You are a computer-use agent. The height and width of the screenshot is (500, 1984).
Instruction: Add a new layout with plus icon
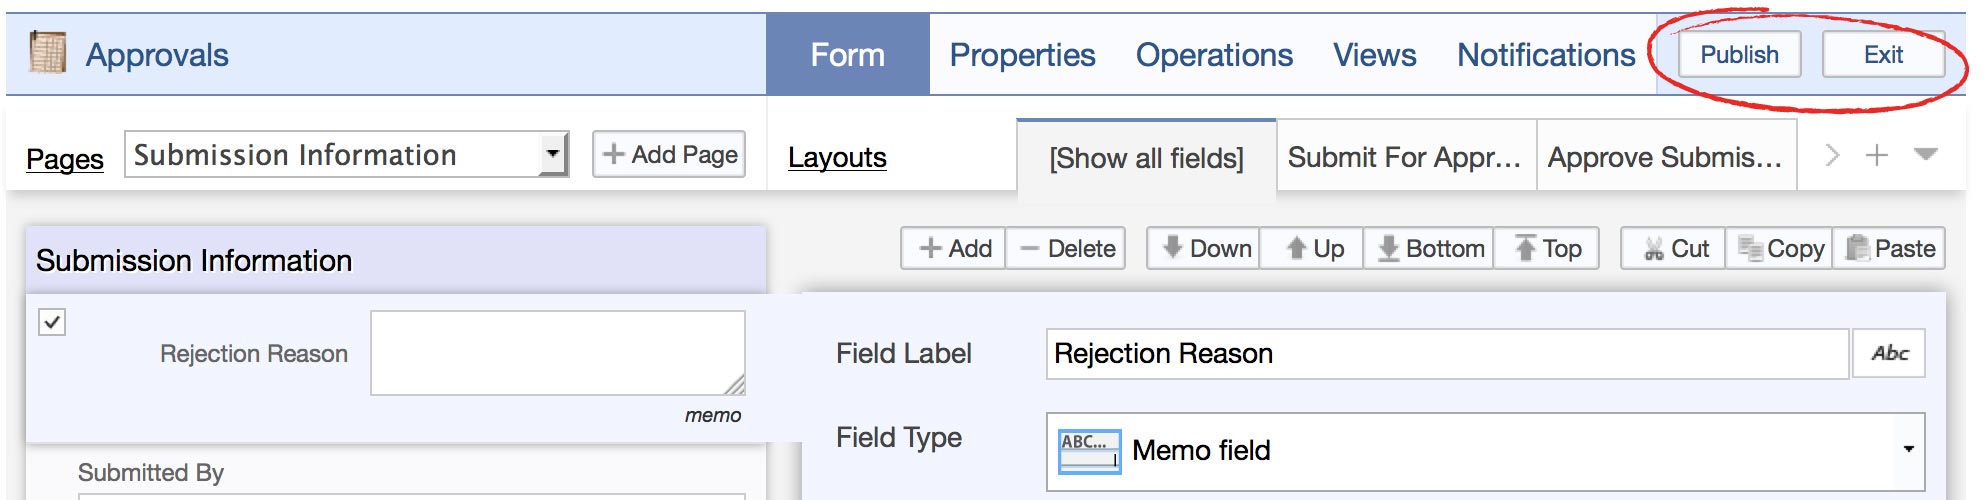pos(1877,155)
